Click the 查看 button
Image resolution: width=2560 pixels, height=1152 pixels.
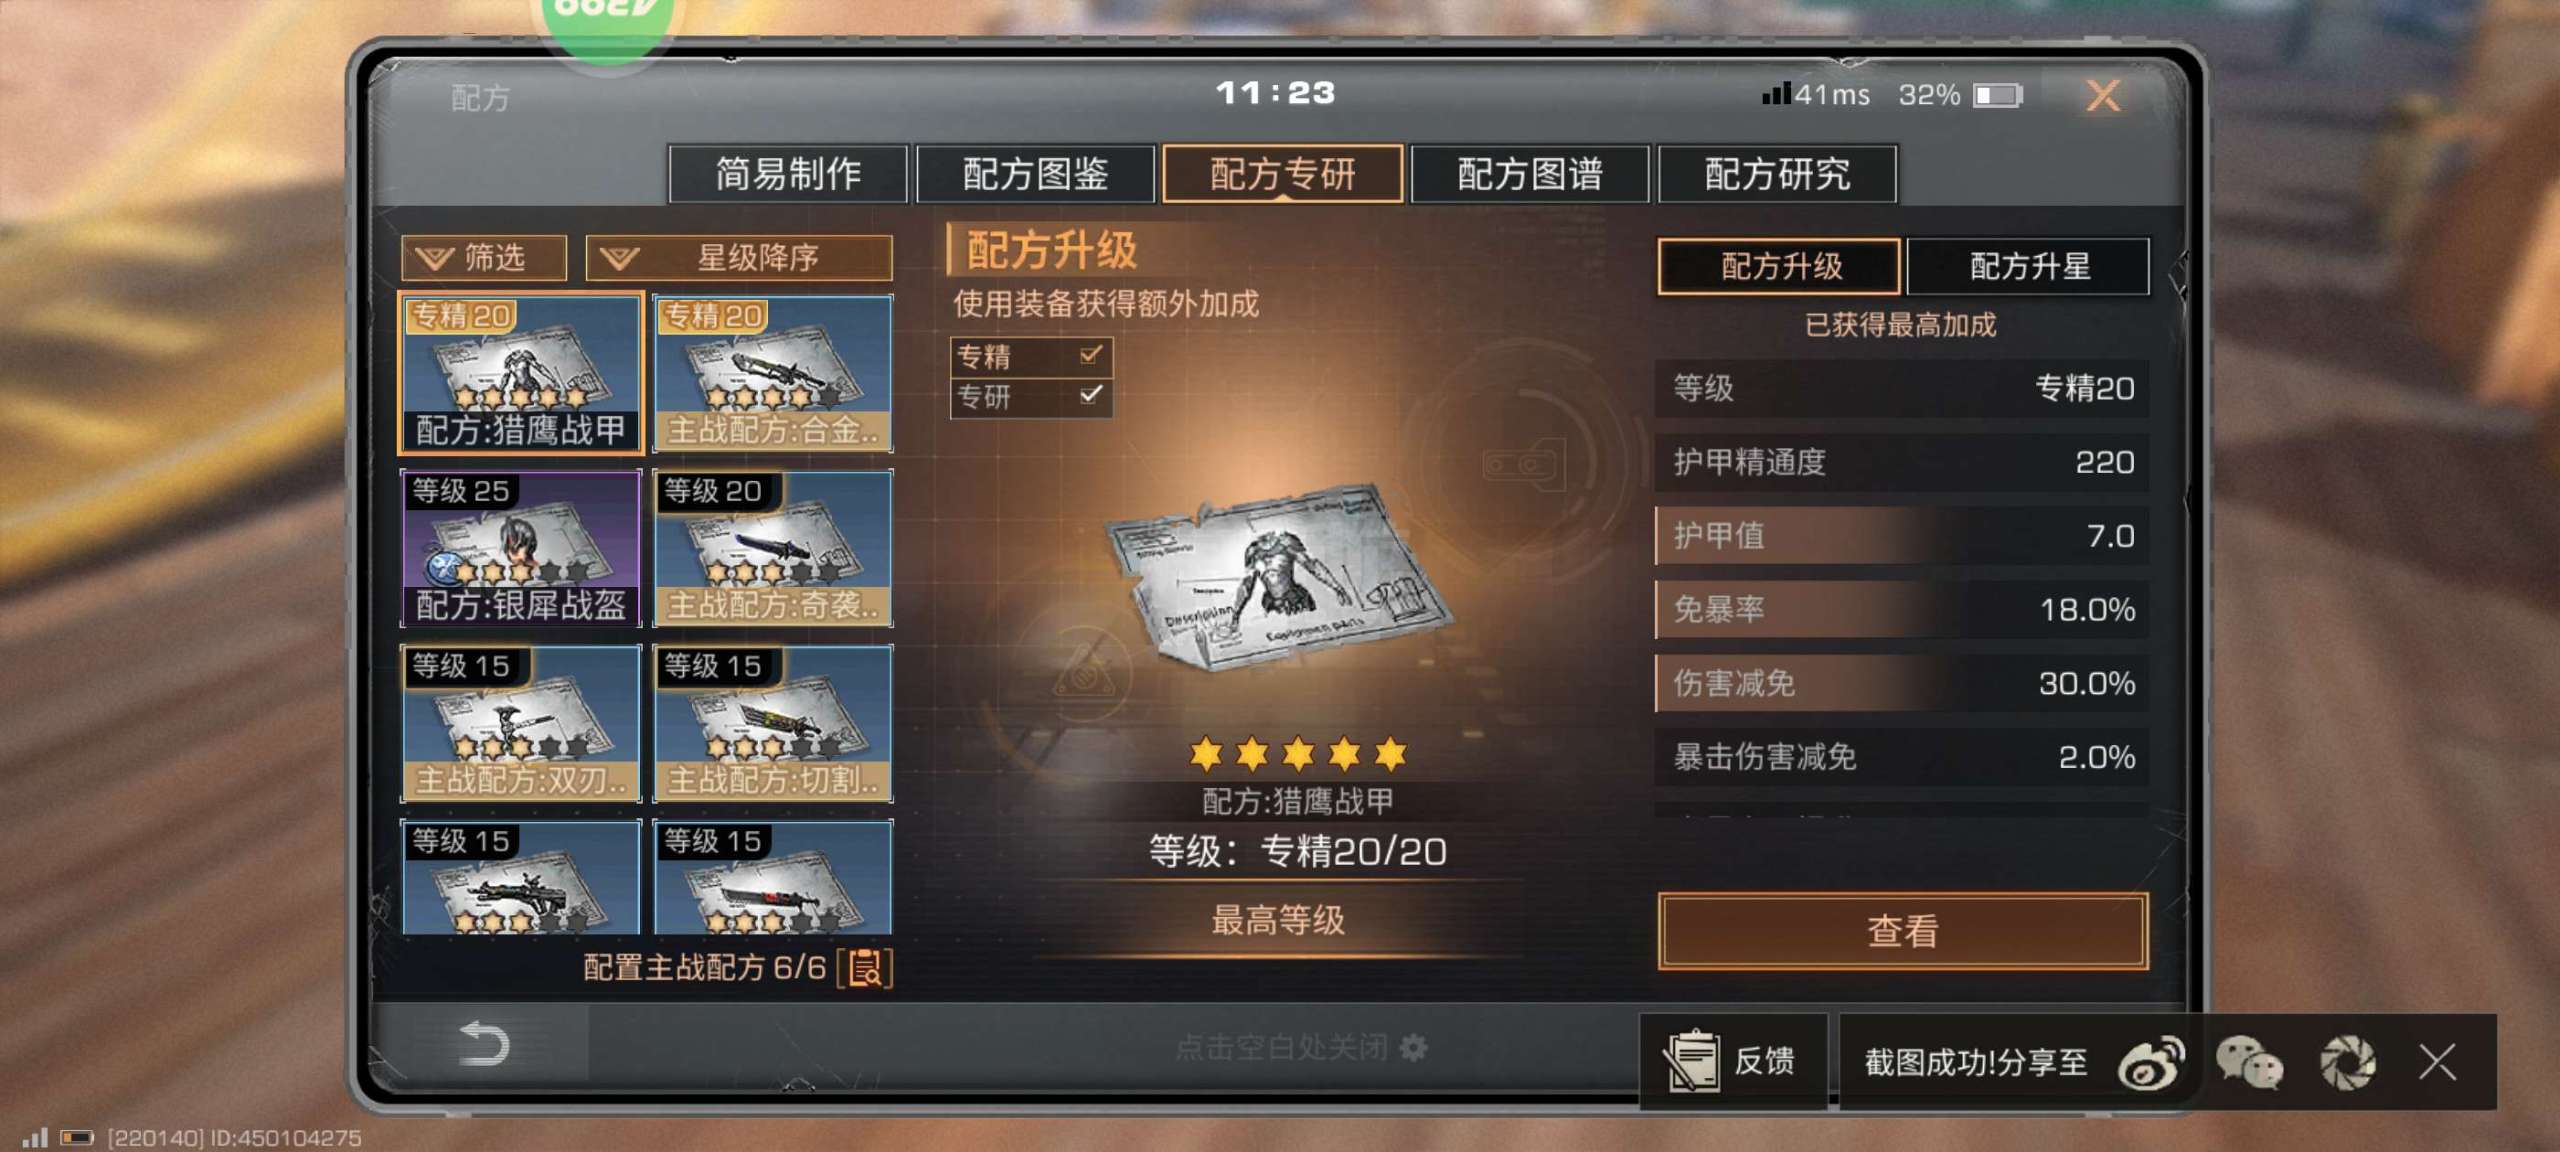pyautogui.click(x=1902, y=931)
